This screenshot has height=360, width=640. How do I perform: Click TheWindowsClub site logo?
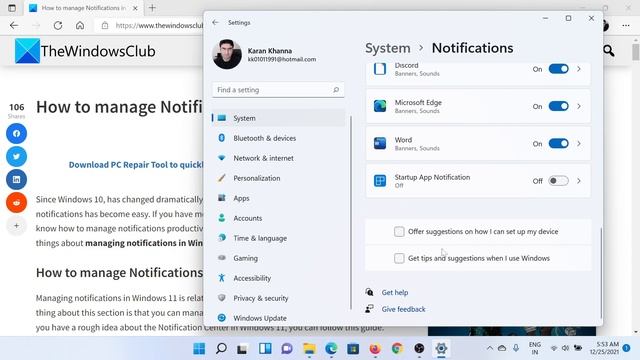click(85, 51)
